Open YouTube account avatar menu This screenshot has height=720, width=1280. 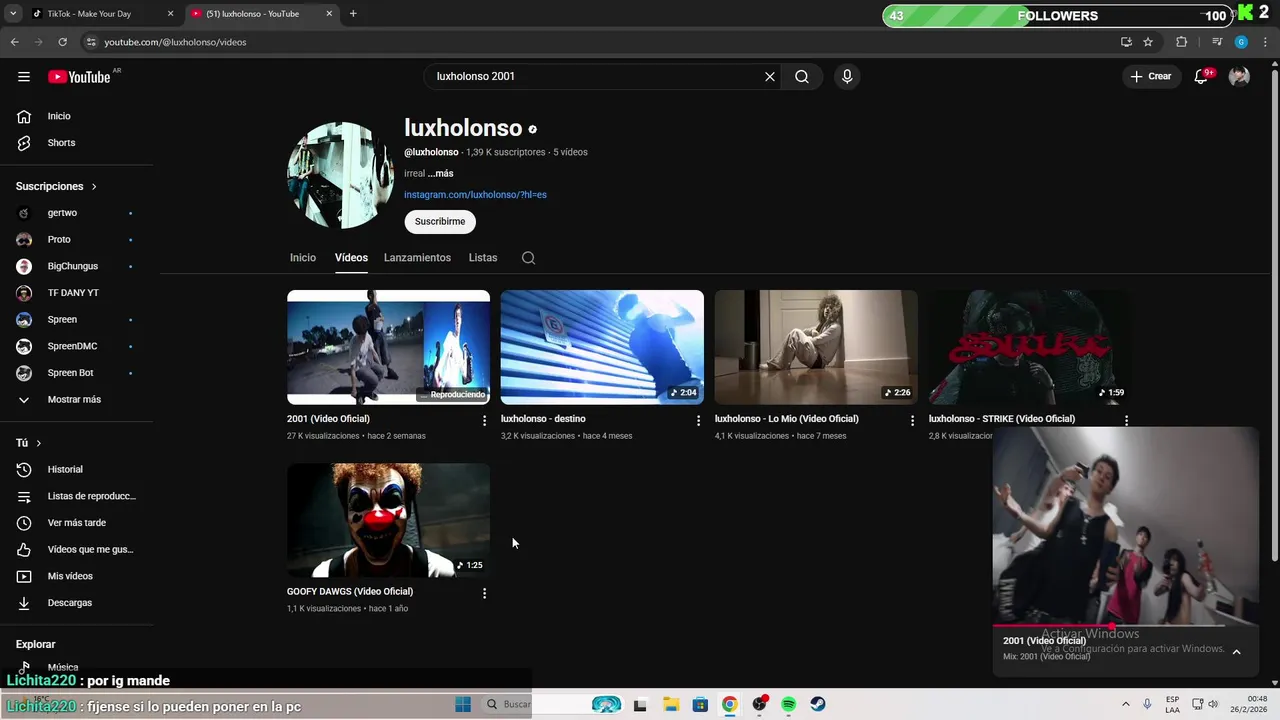1239,77
